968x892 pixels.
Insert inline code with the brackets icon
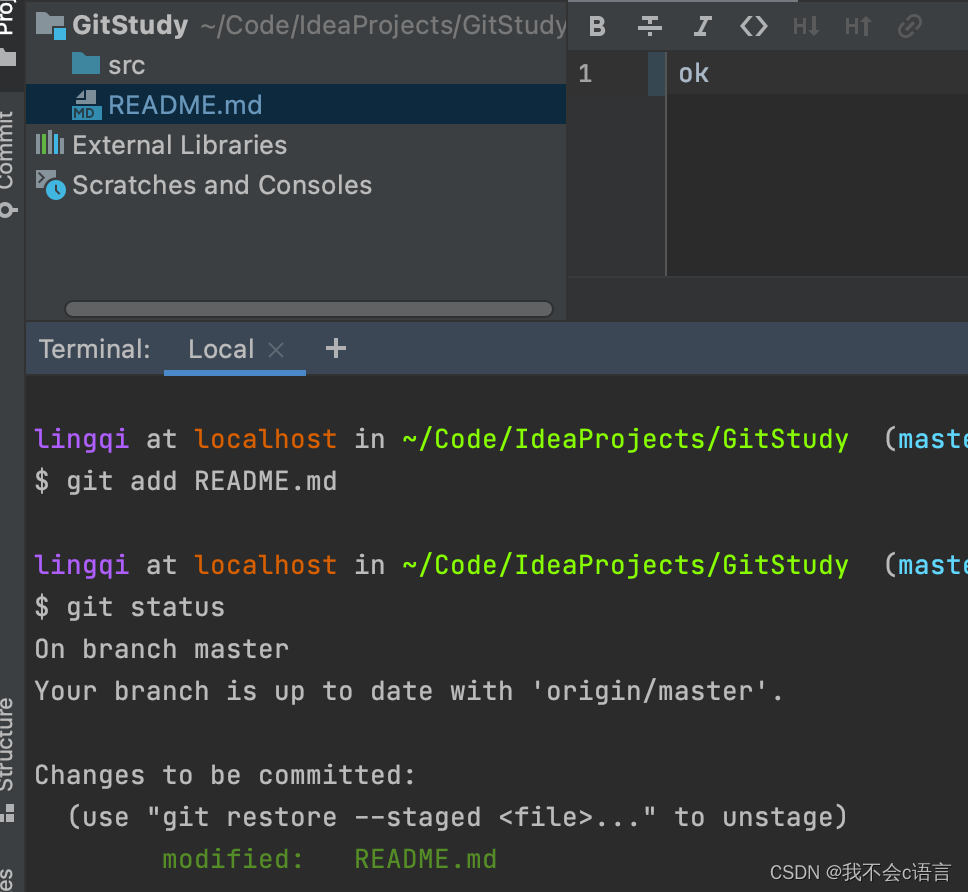point(753,26)
